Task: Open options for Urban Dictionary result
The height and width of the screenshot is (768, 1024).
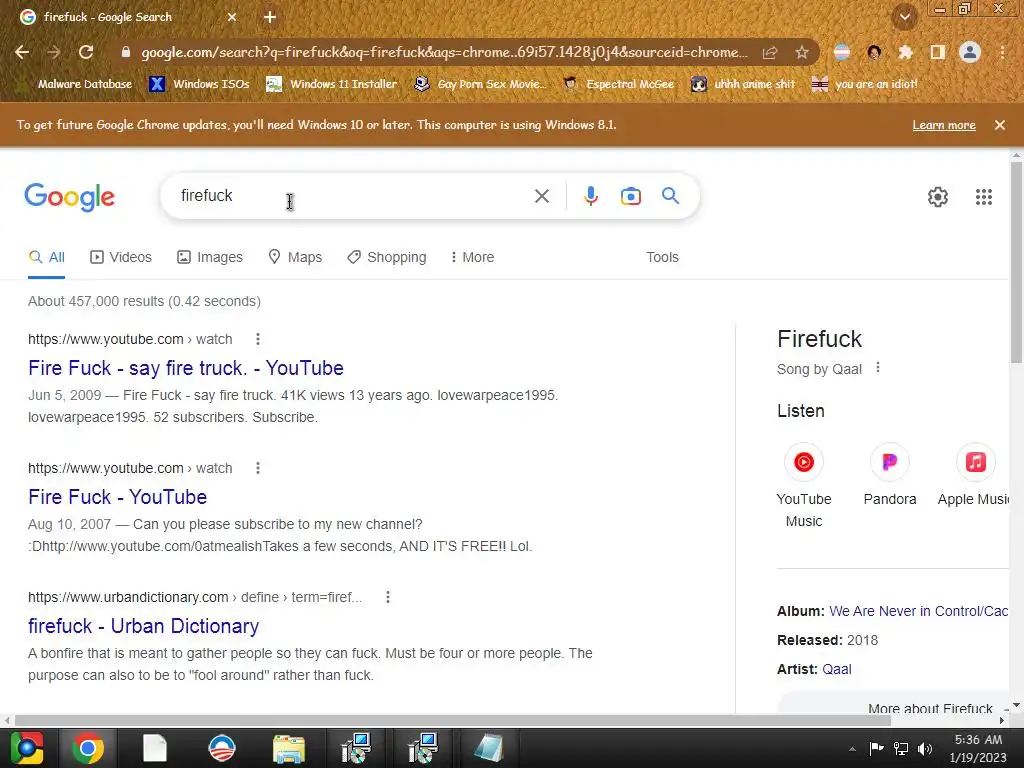Action: pyautogui.click(x=388, y=597)
